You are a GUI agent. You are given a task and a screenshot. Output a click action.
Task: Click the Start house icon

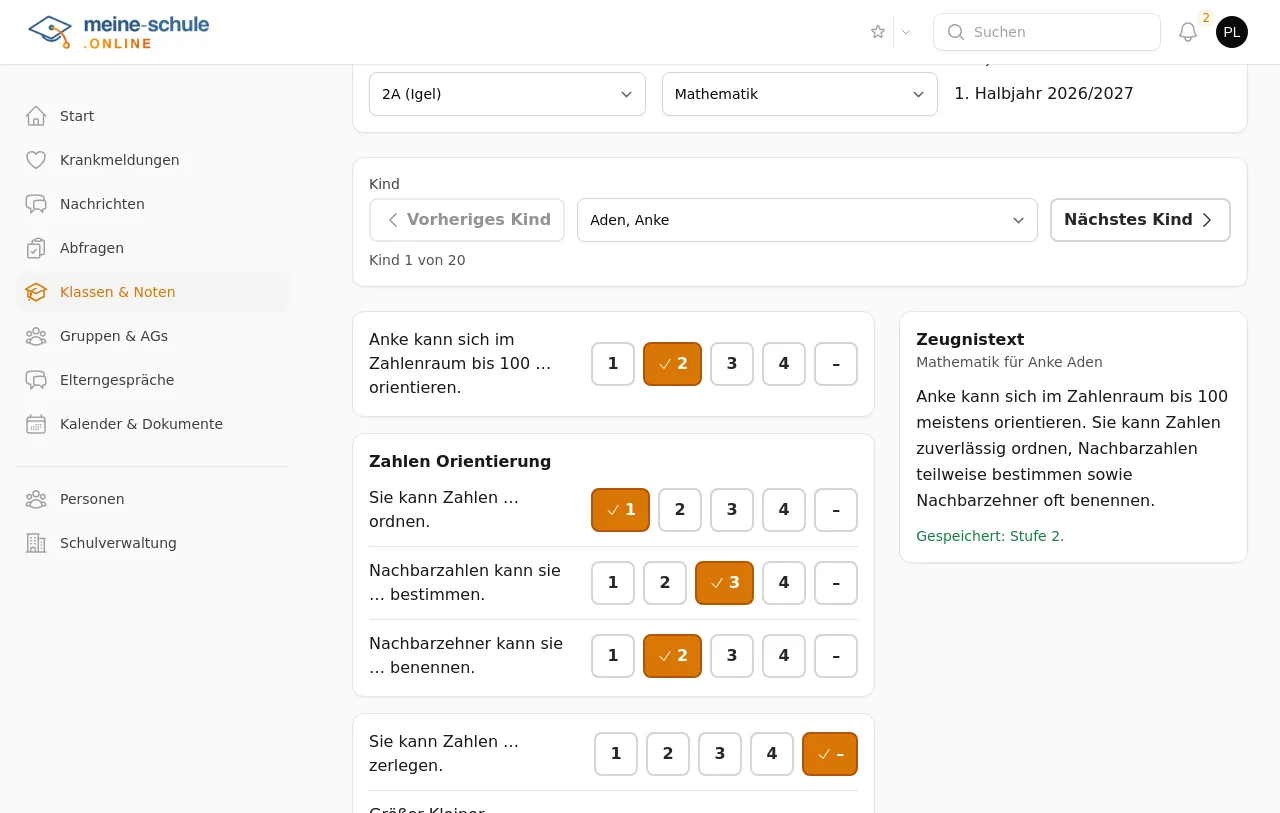click(x=36, y=116)
